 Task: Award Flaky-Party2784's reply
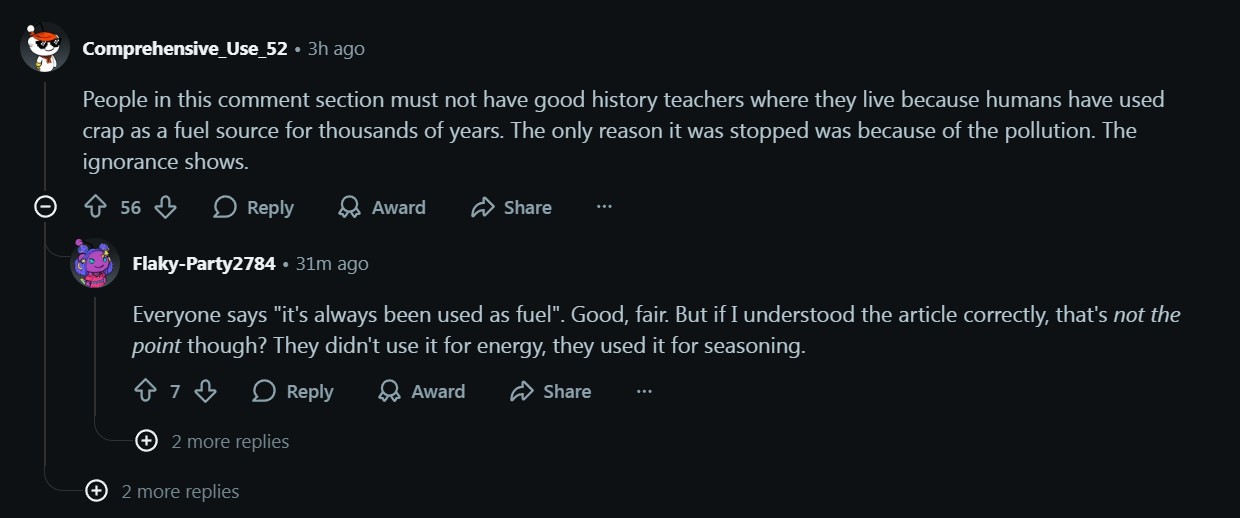coord(422,391)
